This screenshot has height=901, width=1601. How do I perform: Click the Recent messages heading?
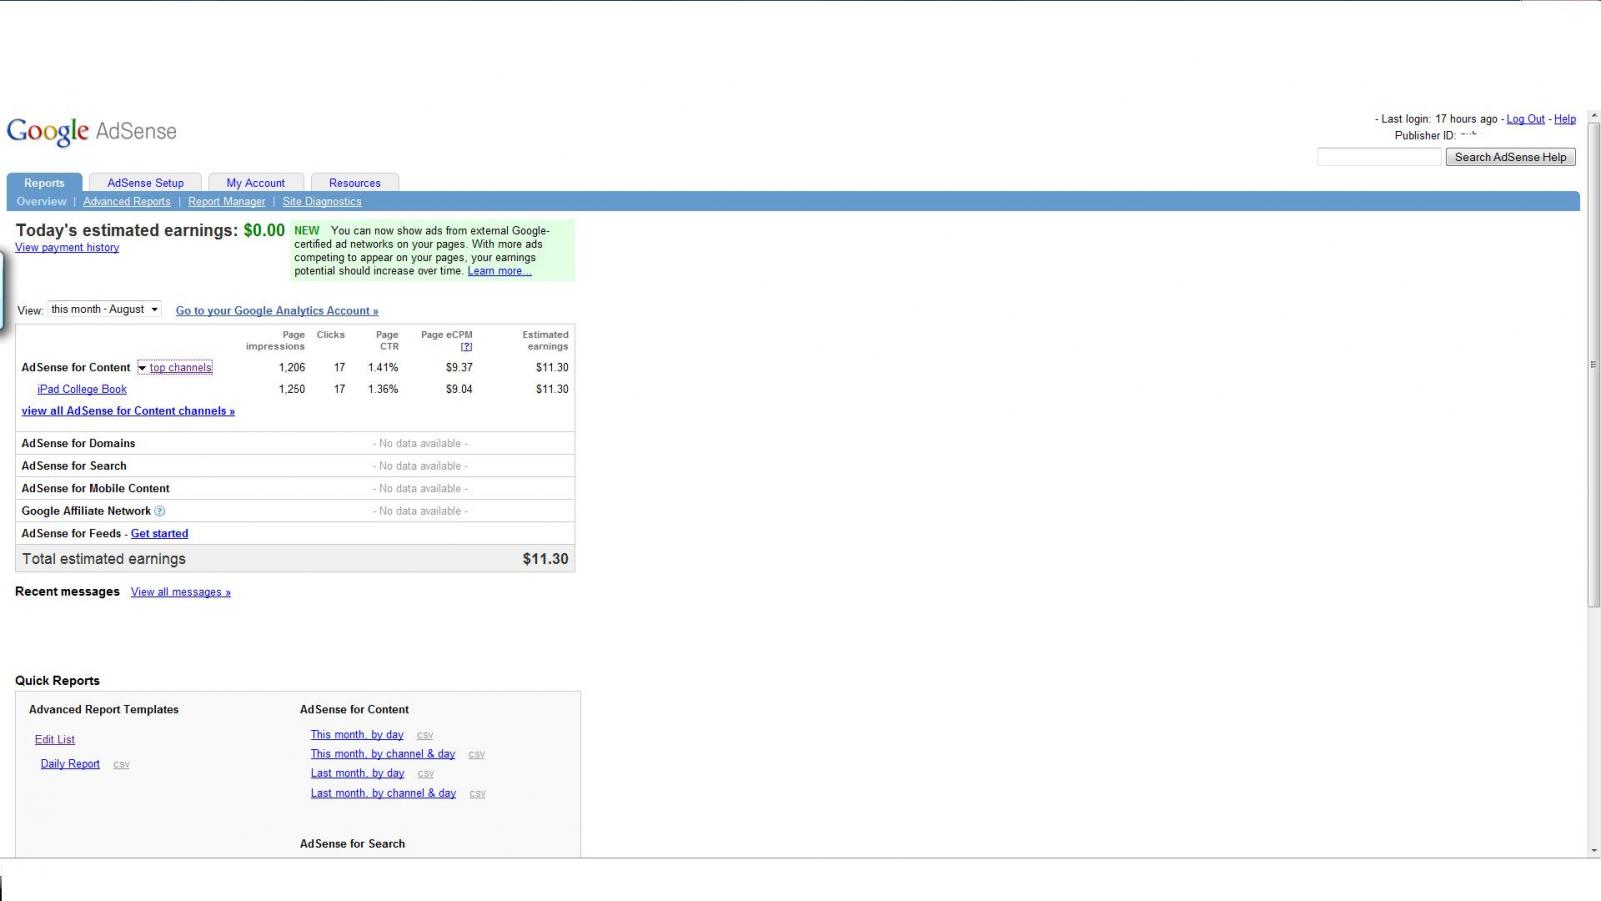point(67,592)
